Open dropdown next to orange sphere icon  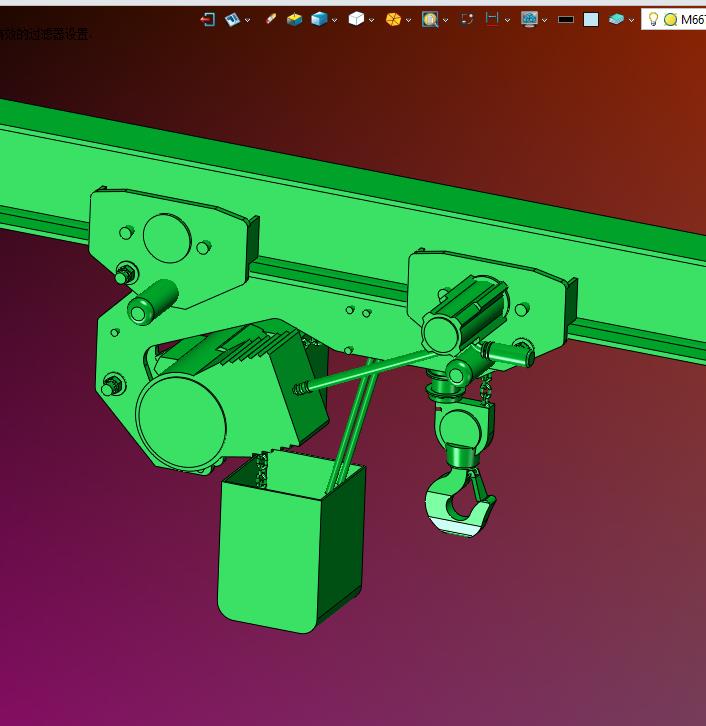pos(408,20)
